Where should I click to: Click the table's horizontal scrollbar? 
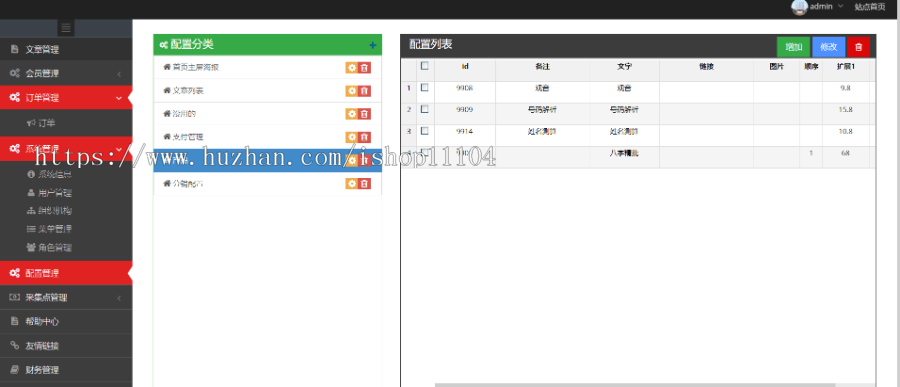(x=634, y=385)
